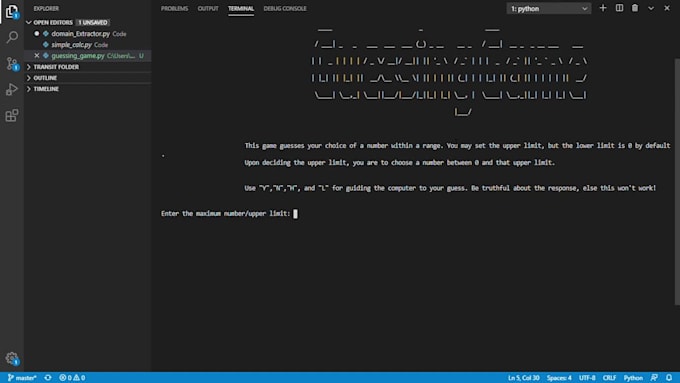This screenshot has height=383, width=680.
Task: Close the terminal panel
Action: [667, 8]
